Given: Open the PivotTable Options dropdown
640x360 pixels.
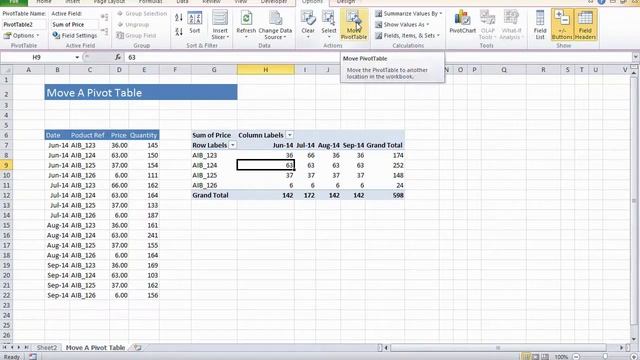Looking at the screenshot, I should click(22, 36).
